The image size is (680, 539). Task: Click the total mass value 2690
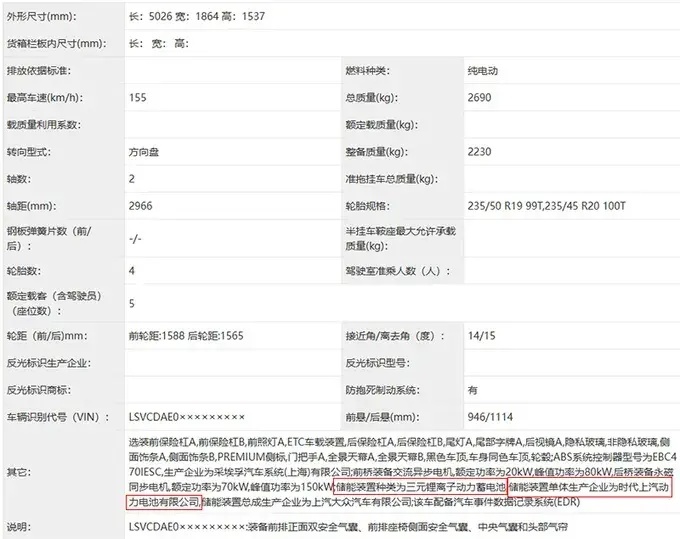pos(479,98)
